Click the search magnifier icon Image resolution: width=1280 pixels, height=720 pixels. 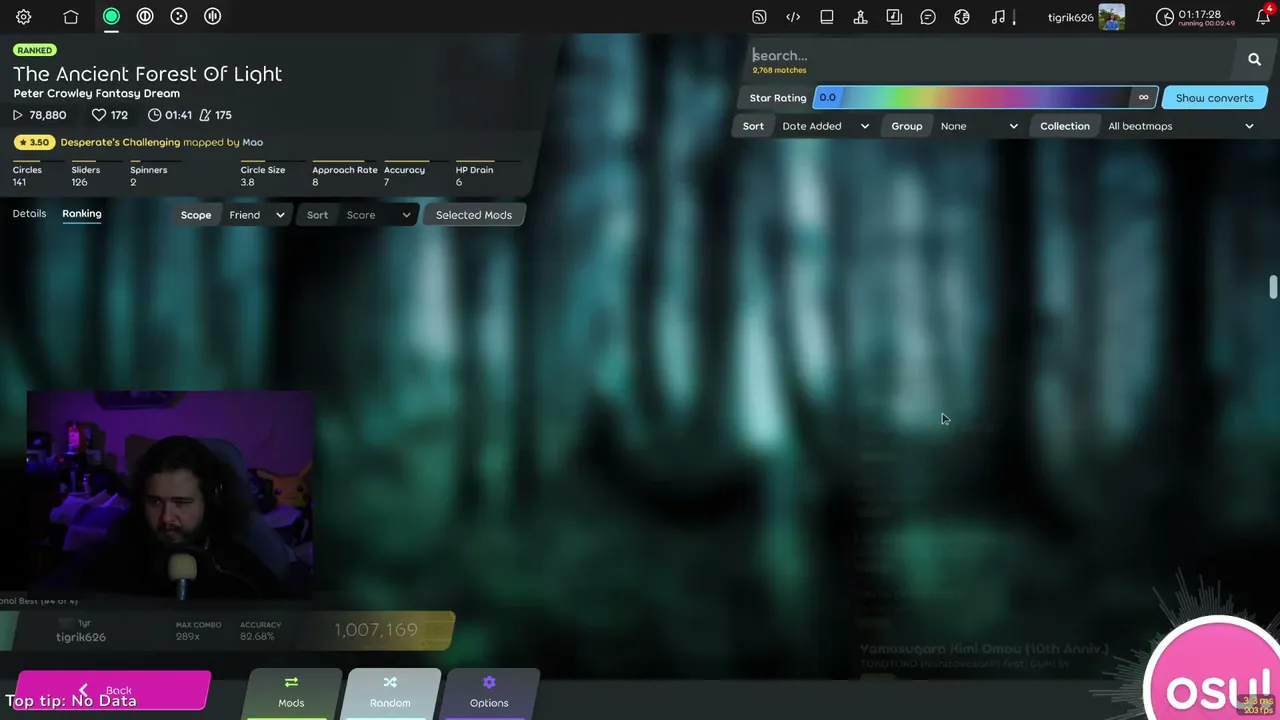coord(1254,60)
